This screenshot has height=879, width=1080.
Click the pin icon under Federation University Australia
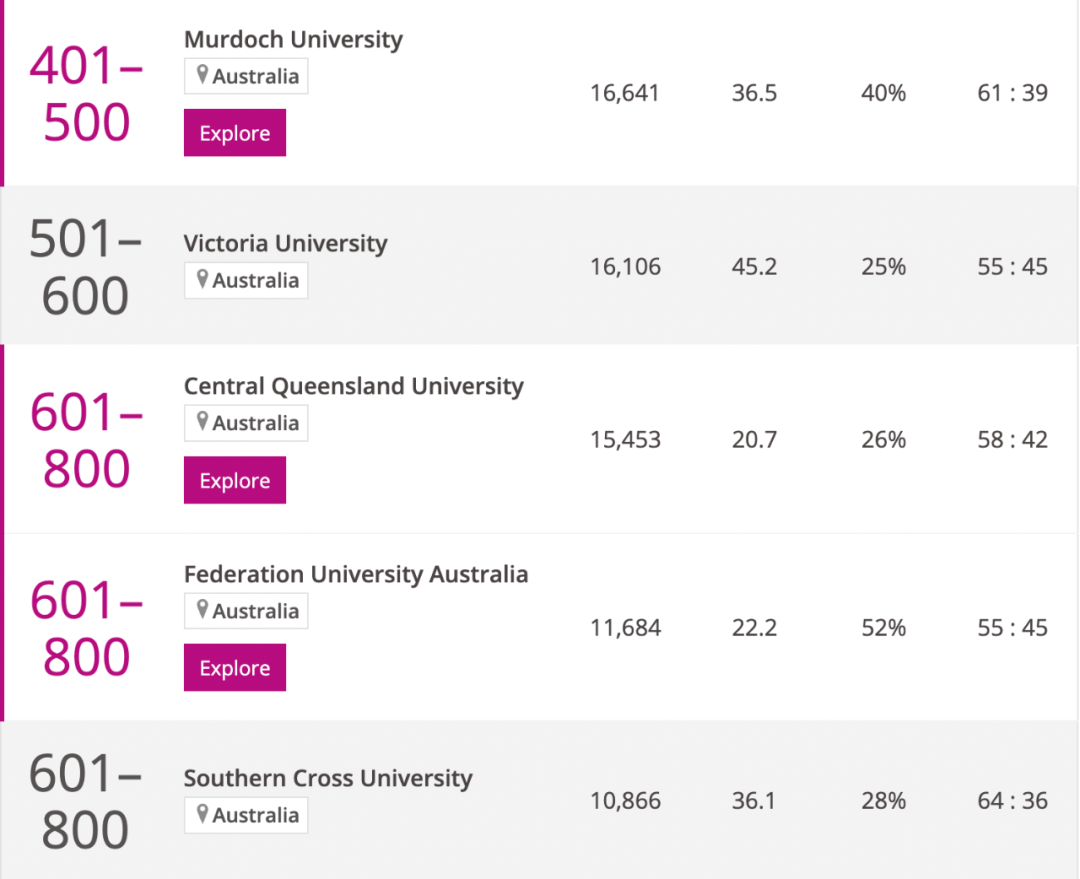point(202,610)
